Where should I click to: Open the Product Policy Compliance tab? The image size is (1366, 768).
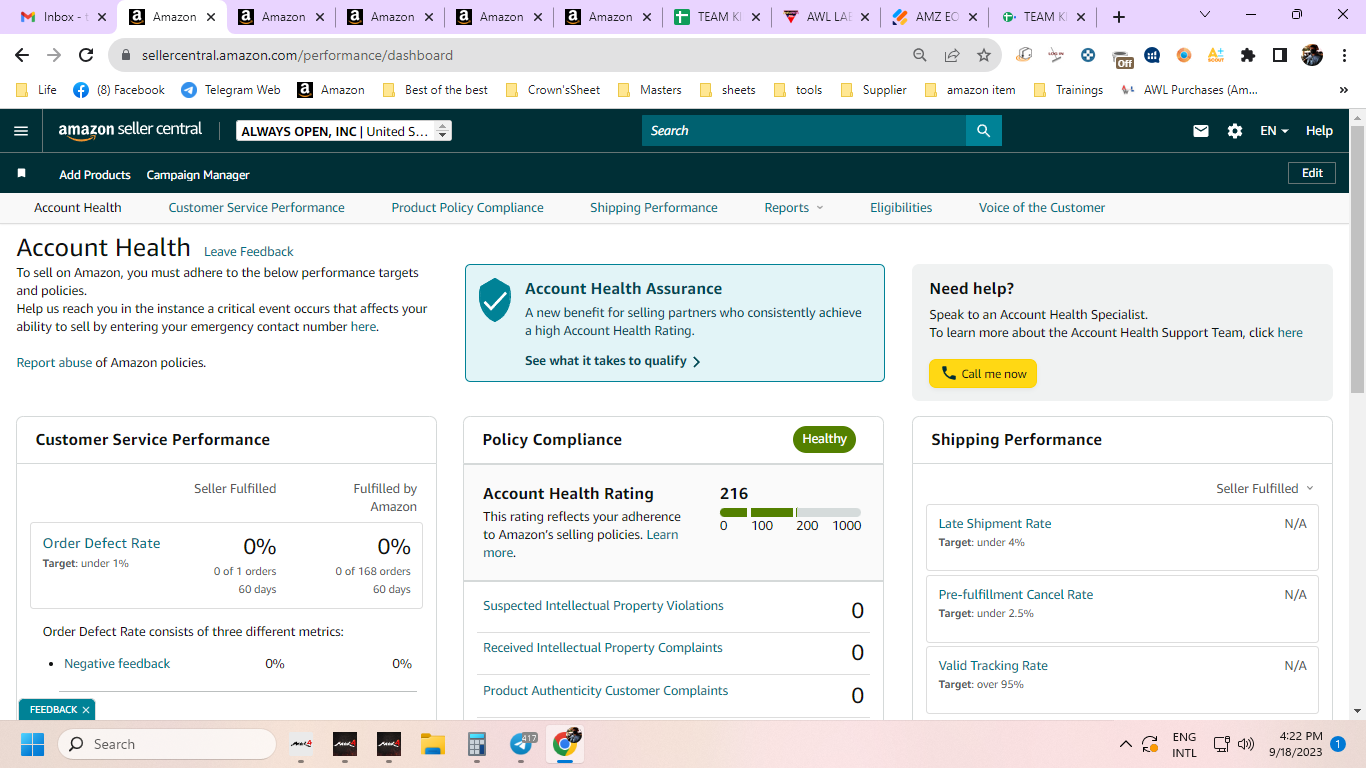point(467,208)
